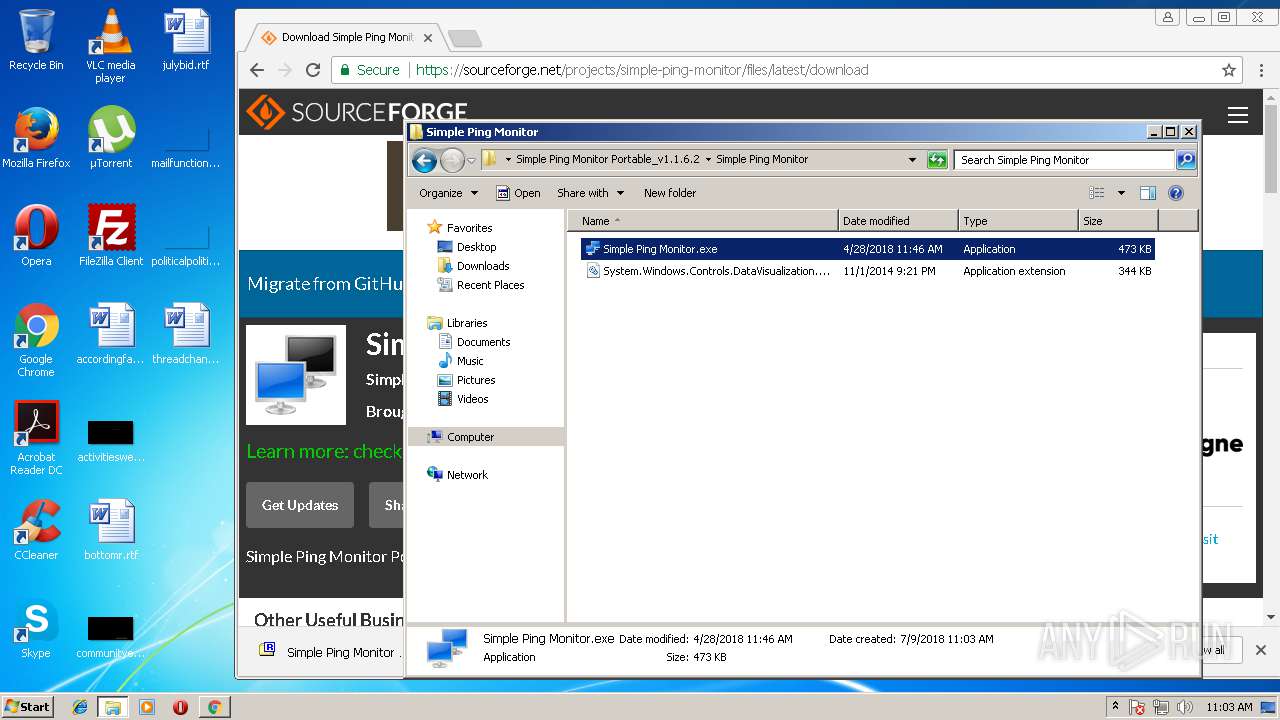Select Desktop under Favorites

[476, 247]
